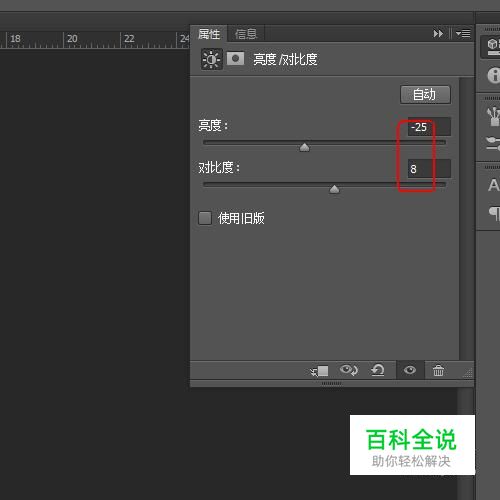The width and height of the screenshot is (500, 500).
Task: Click ruler mark 20
Action: click(72, 39)
